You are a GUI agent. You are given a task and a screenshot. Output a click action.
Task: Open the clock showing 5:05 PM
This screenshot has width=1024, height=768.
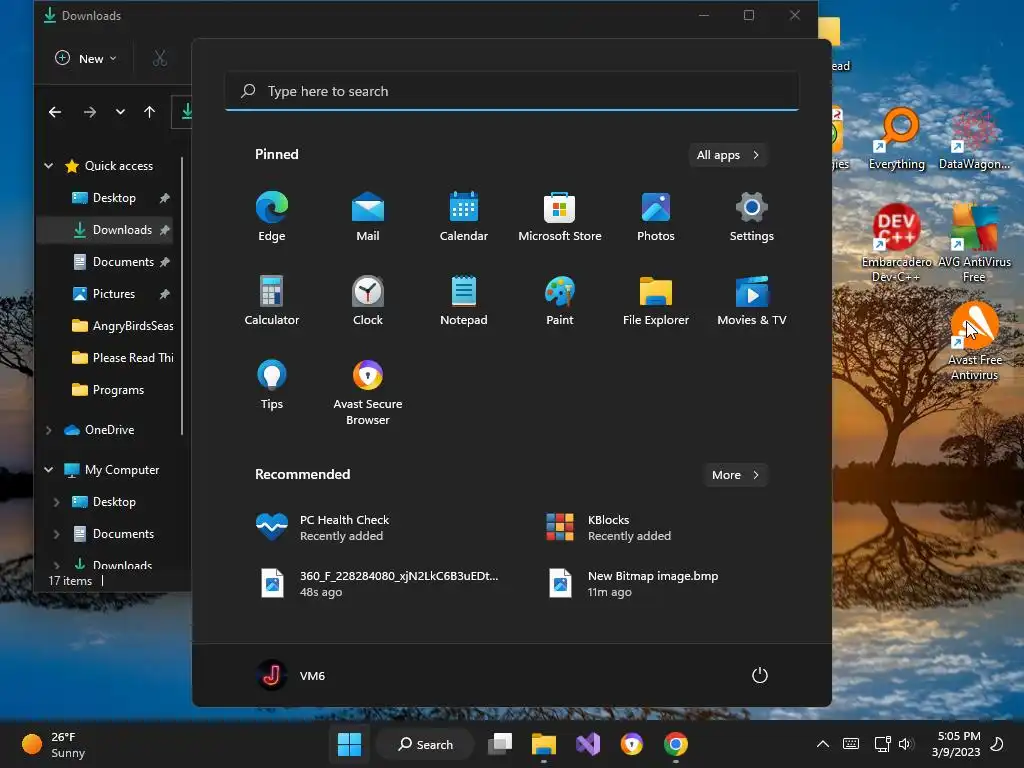point(956,744)
